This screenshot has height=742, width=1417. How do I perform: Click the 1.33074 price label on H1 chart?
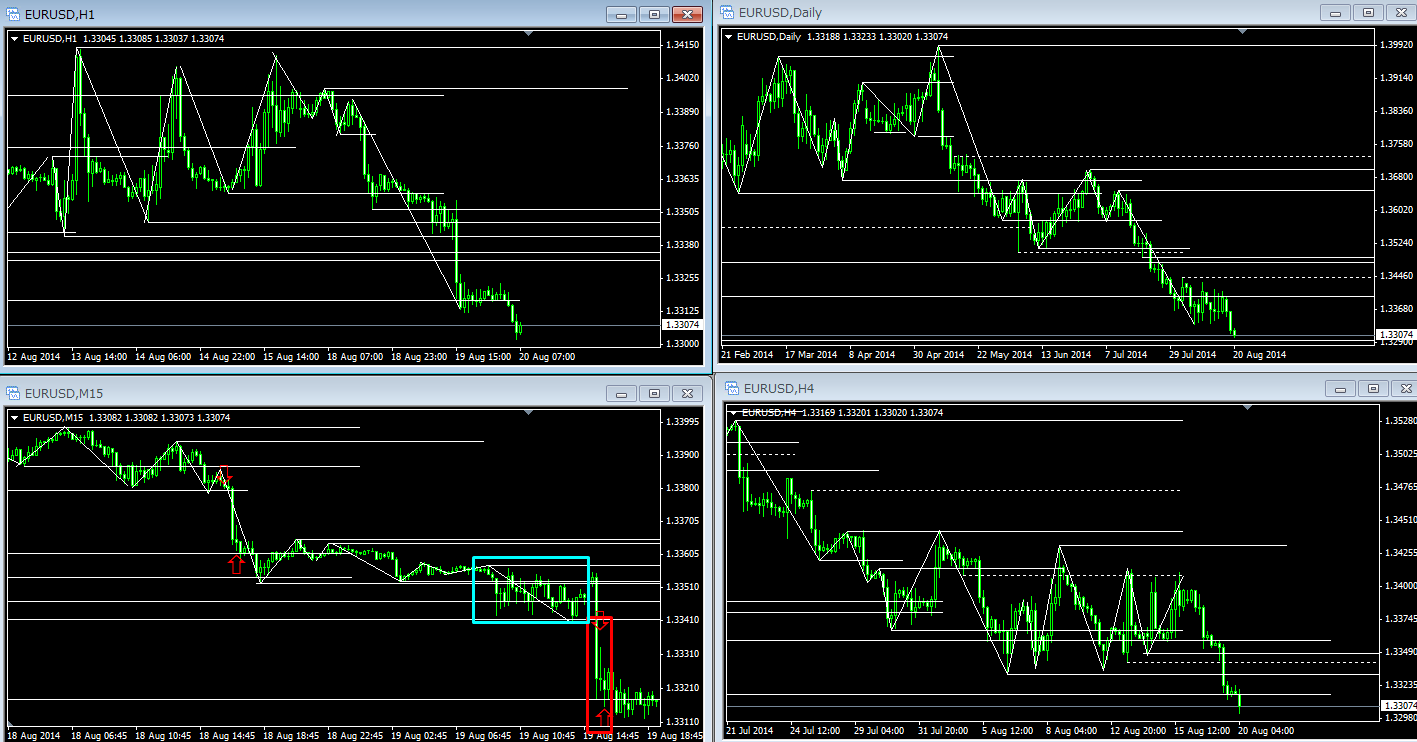tap(682, 325)
